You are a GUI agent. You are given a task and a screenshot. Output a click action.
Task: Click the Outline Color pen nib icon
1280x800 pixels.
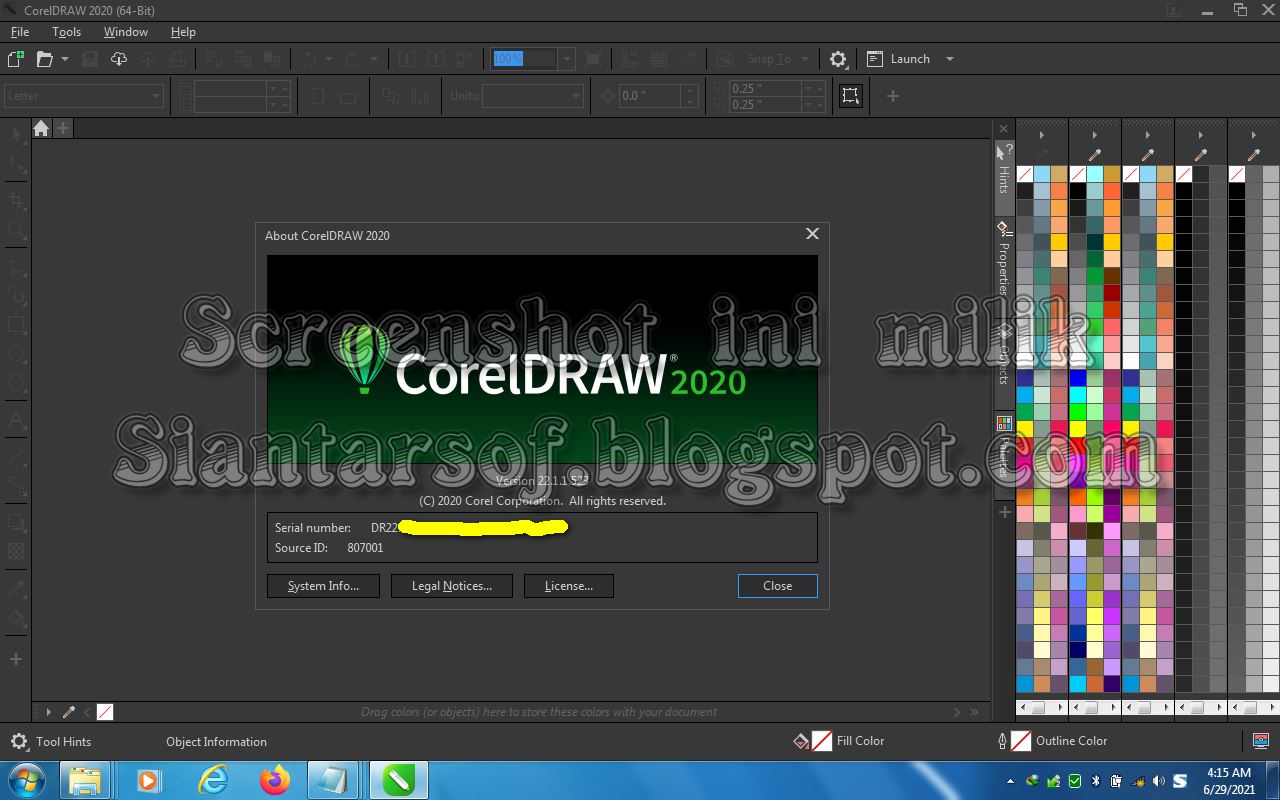click(x=1002, y=741)
